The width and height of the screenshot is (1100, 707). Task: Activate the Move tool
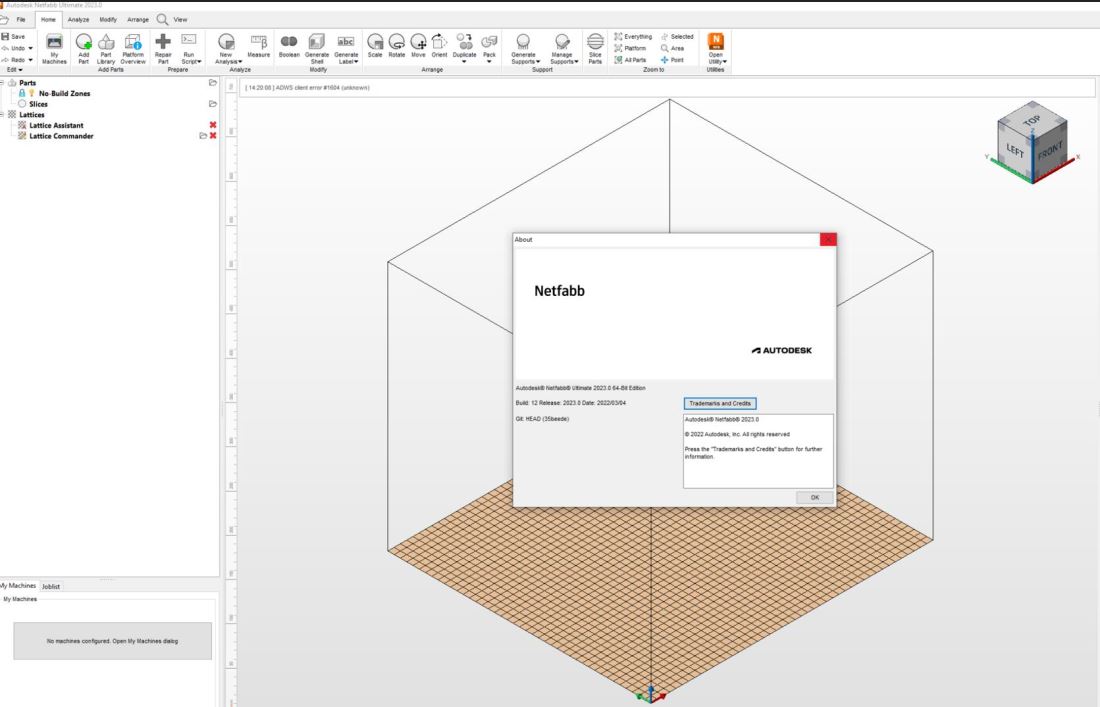point(418,46)
